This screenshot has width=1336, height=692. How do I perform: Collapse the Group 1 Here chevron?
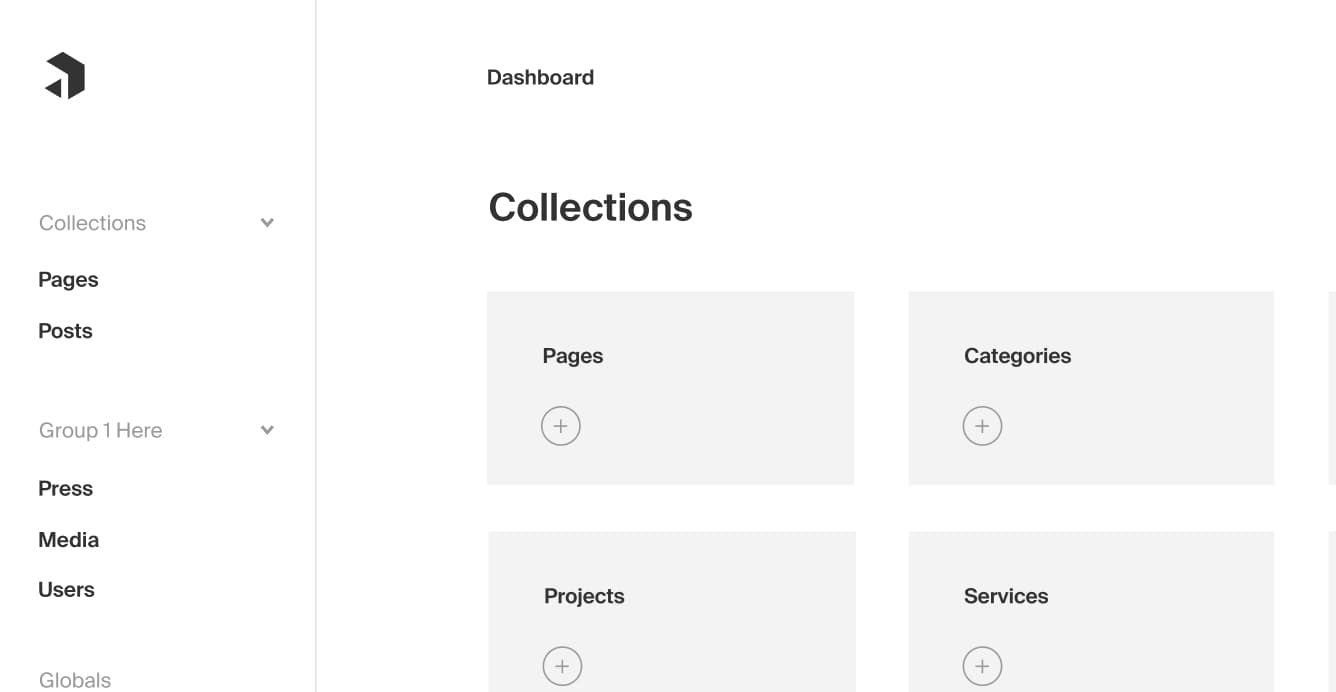pos(267,430)
